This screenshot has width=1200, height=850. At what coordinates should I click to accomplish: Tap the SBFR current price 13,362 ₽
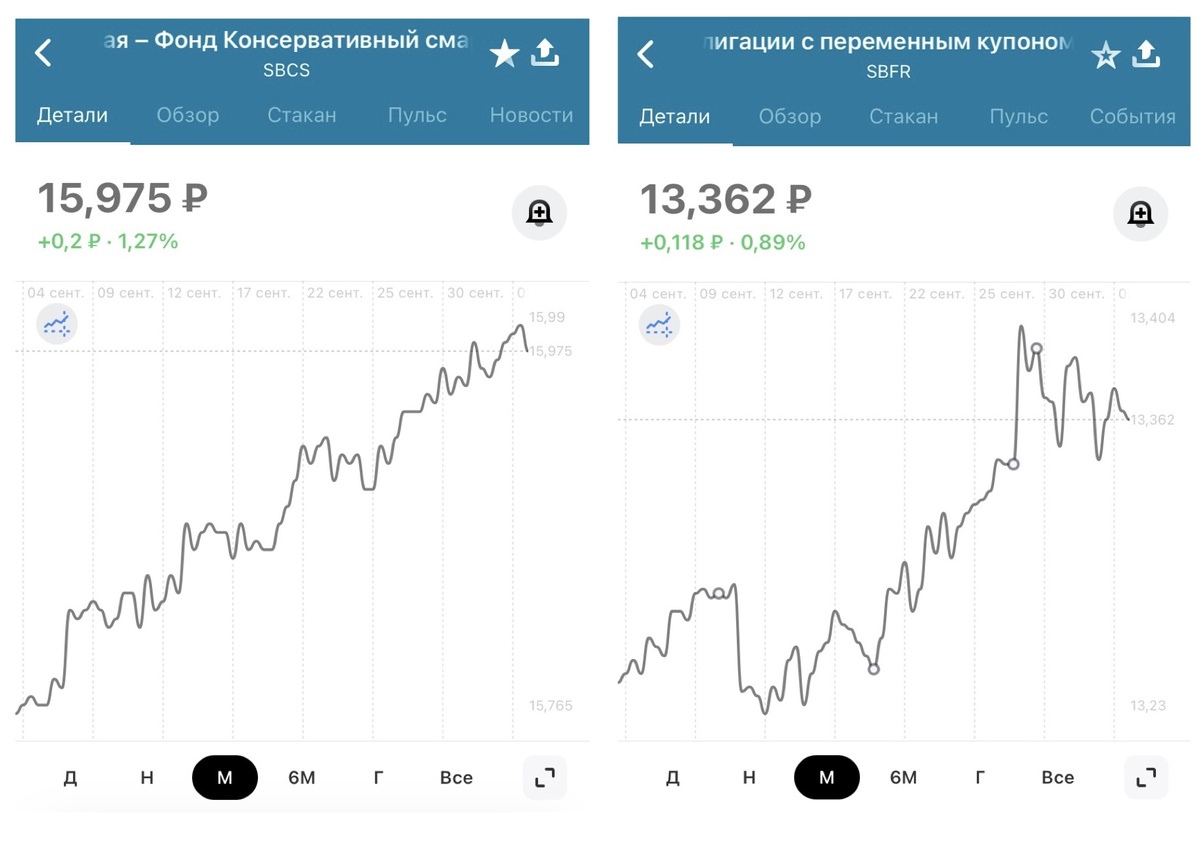pos(725,198)
